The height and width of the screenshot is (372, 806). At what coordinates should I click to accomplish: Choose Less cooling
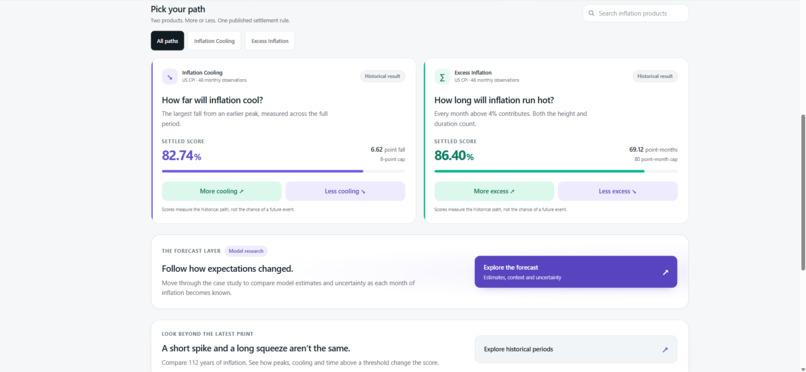coord(345,191)
